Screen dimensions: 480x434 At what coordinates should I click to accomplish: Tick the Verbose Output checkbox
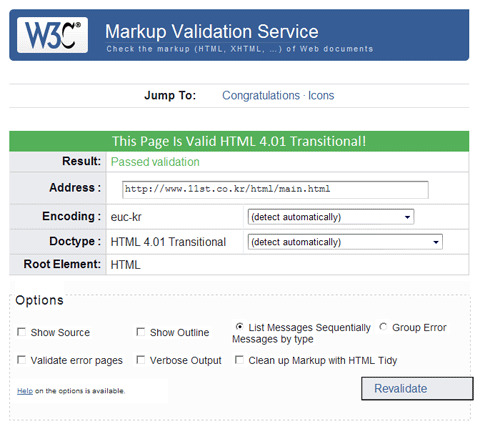[141, 360]
